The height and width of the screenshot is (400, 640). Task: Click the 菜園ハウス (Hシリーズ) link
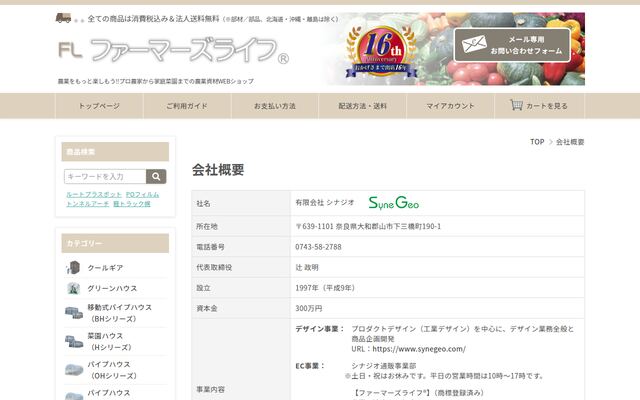click(109, 341)
